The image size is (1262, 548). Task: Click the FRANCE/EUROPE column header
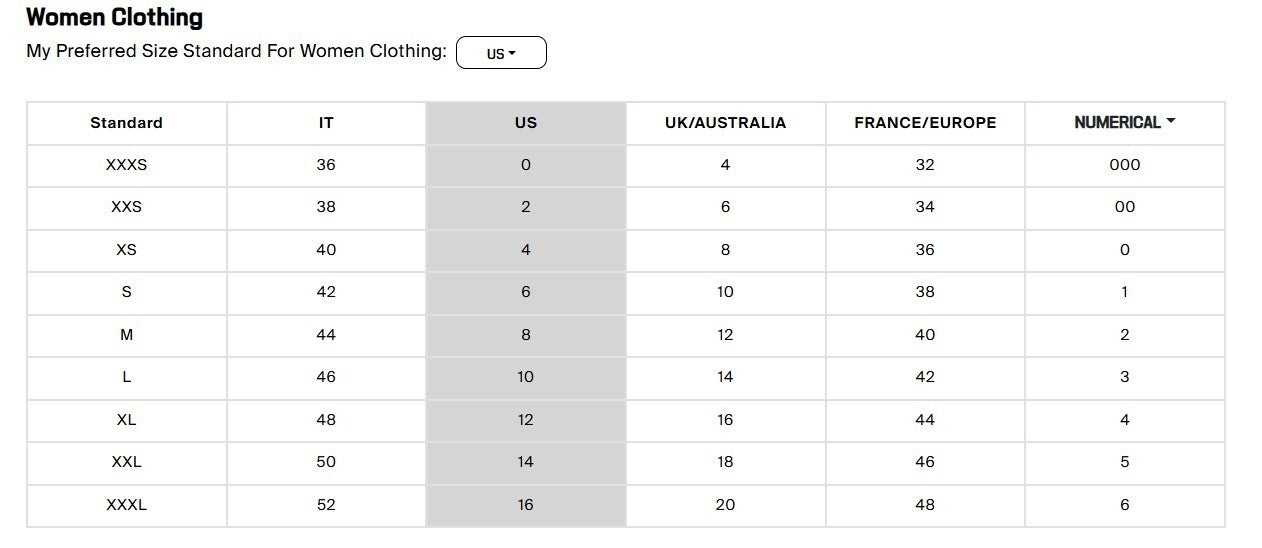click(925, 123)
